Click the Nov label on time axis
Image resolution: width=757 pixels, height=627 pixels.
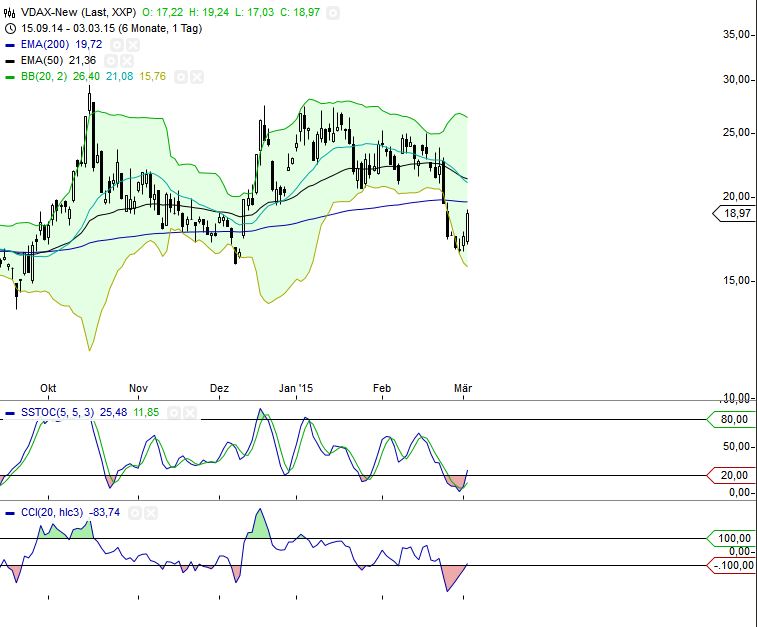coord(138,388)
